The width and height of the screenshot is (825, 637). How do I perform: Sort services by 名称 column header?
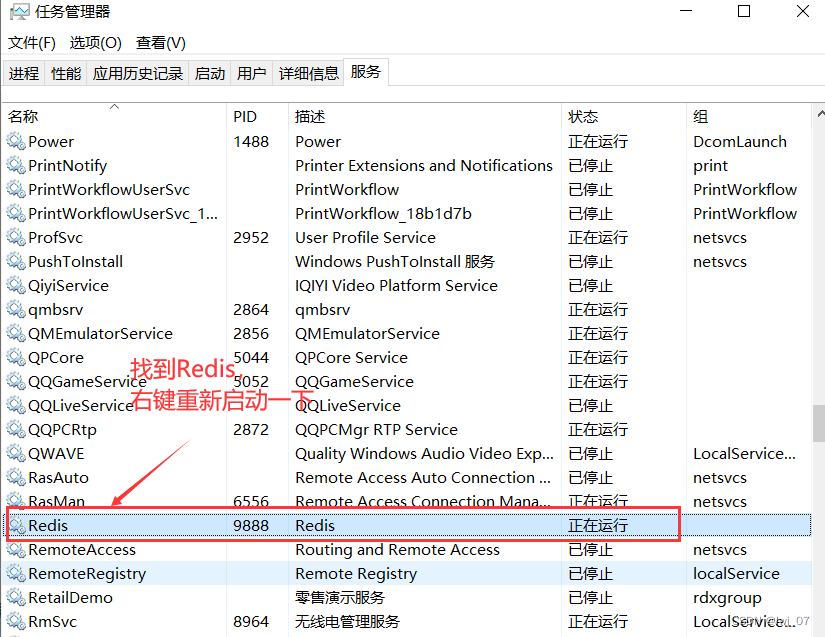pyautogui.click(x=24, y=117)
